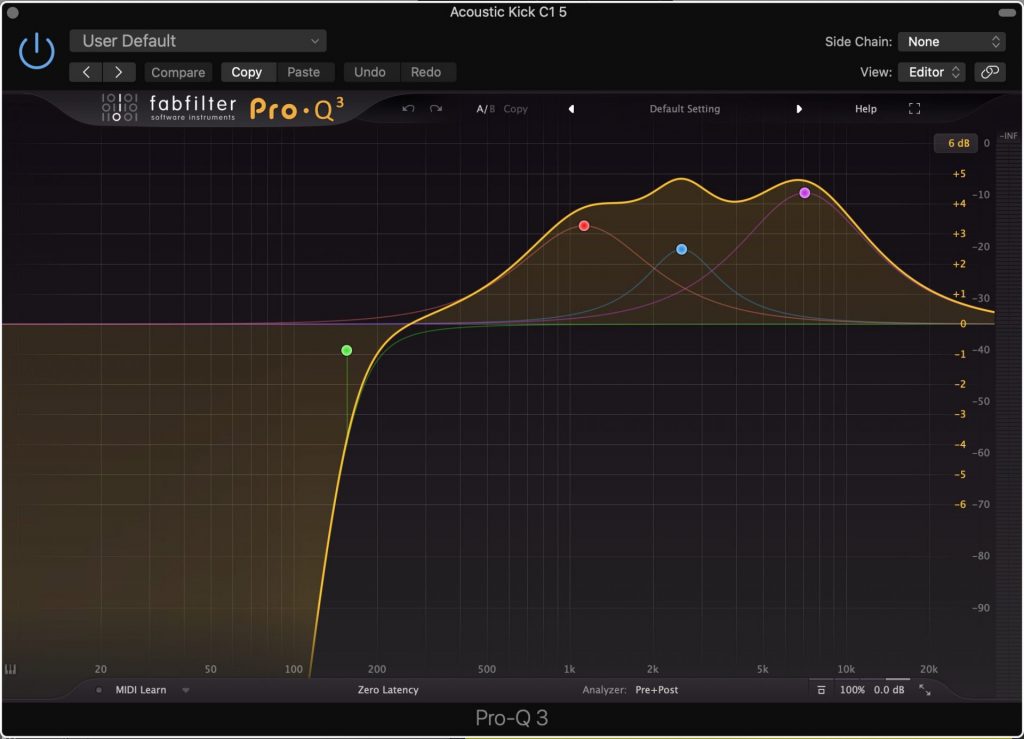Open the Zero Latency processing mode menu
This screenshot has width=1024, height=739.
(388, 690)
